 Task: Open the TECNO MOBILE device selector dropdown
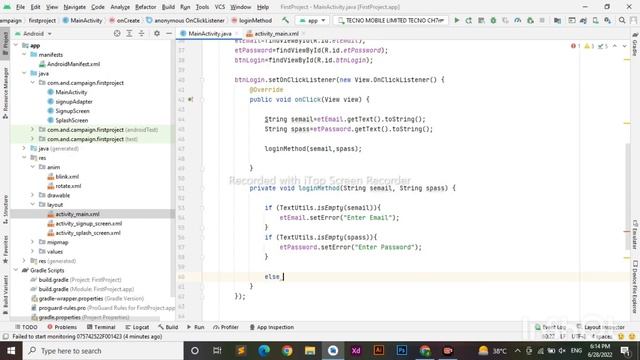391,20
